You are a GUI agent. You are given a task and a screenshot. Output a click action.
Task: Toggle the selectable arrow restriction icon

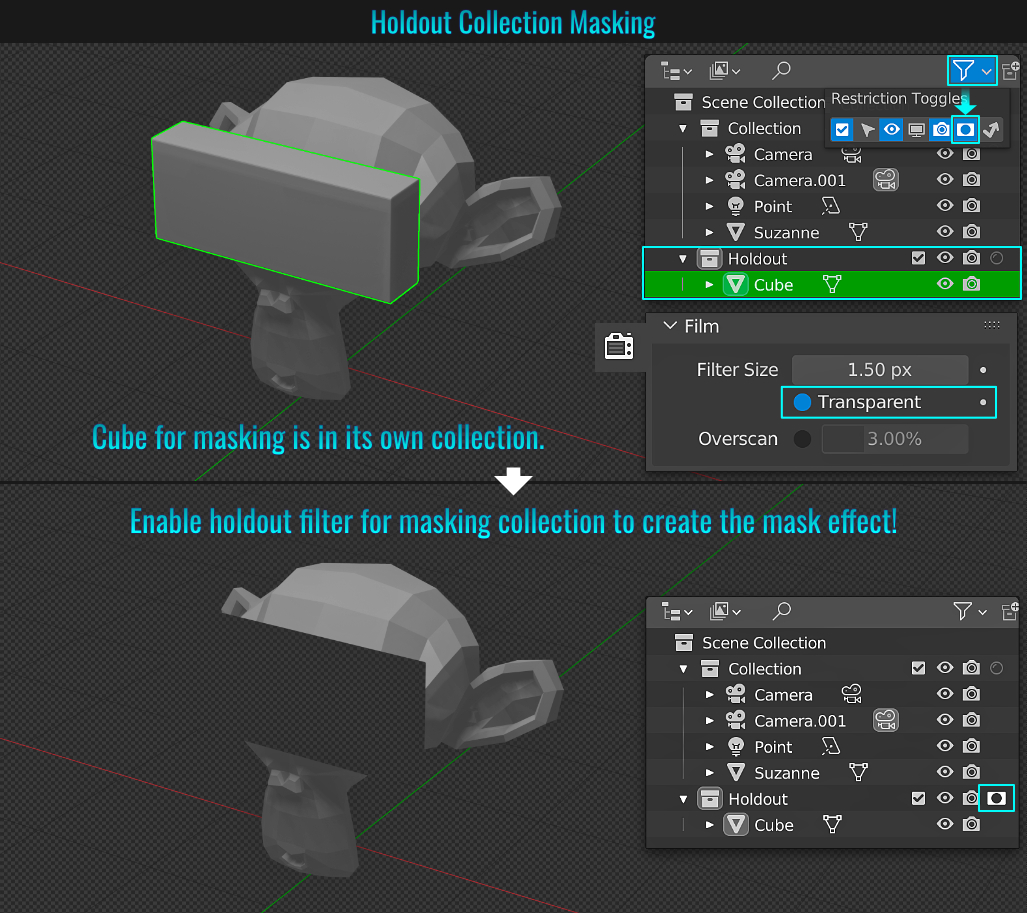(x=867, y=130)
